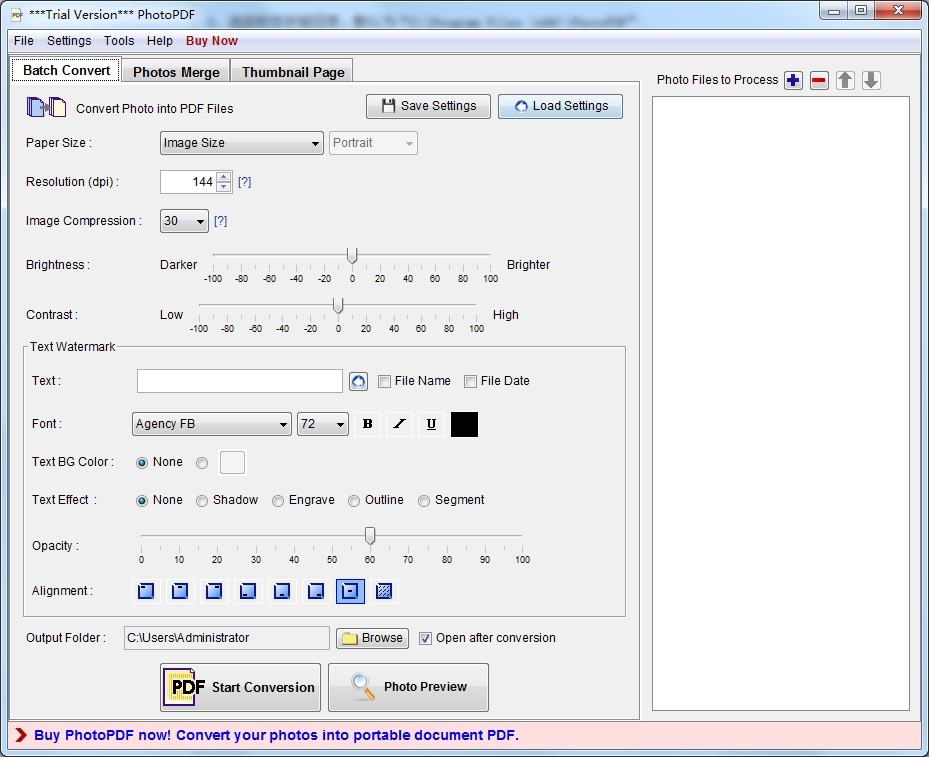Select Engrave text effect
The image size is (929, 757).
click(278, 501)
